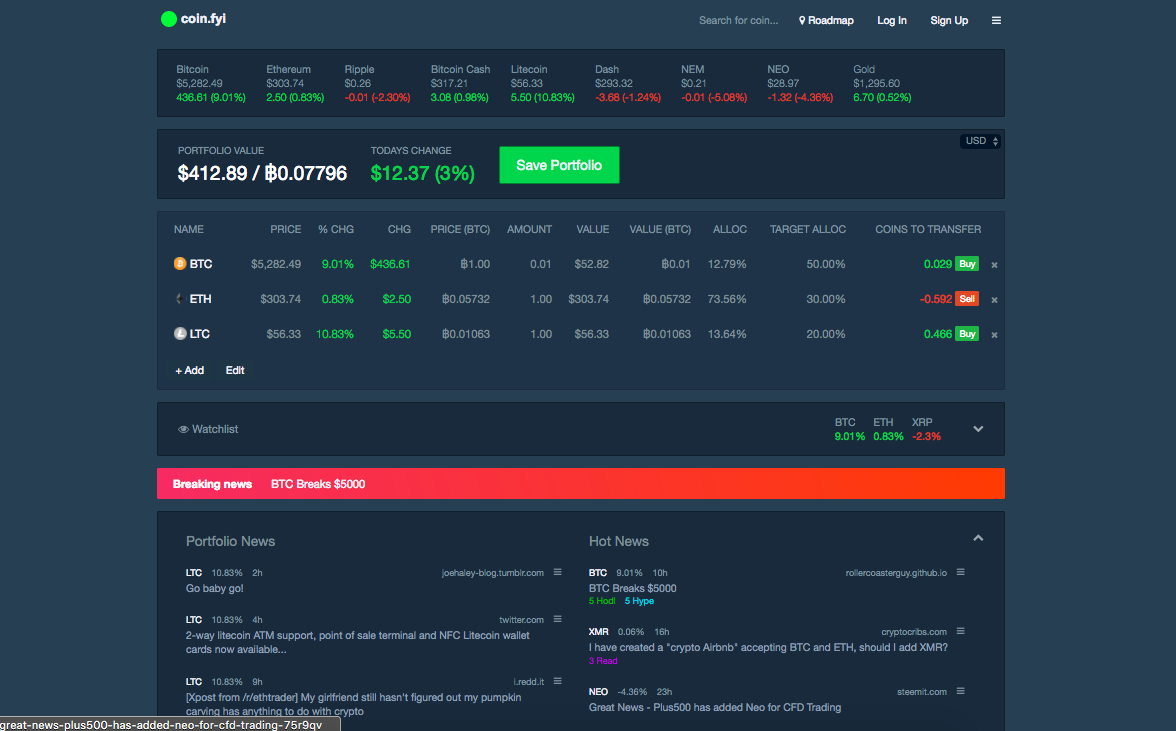Viewport: 1176px width, 731px height.
Task: Click the rollercoasterguy.github.io source link
Action: coord(896,573)
